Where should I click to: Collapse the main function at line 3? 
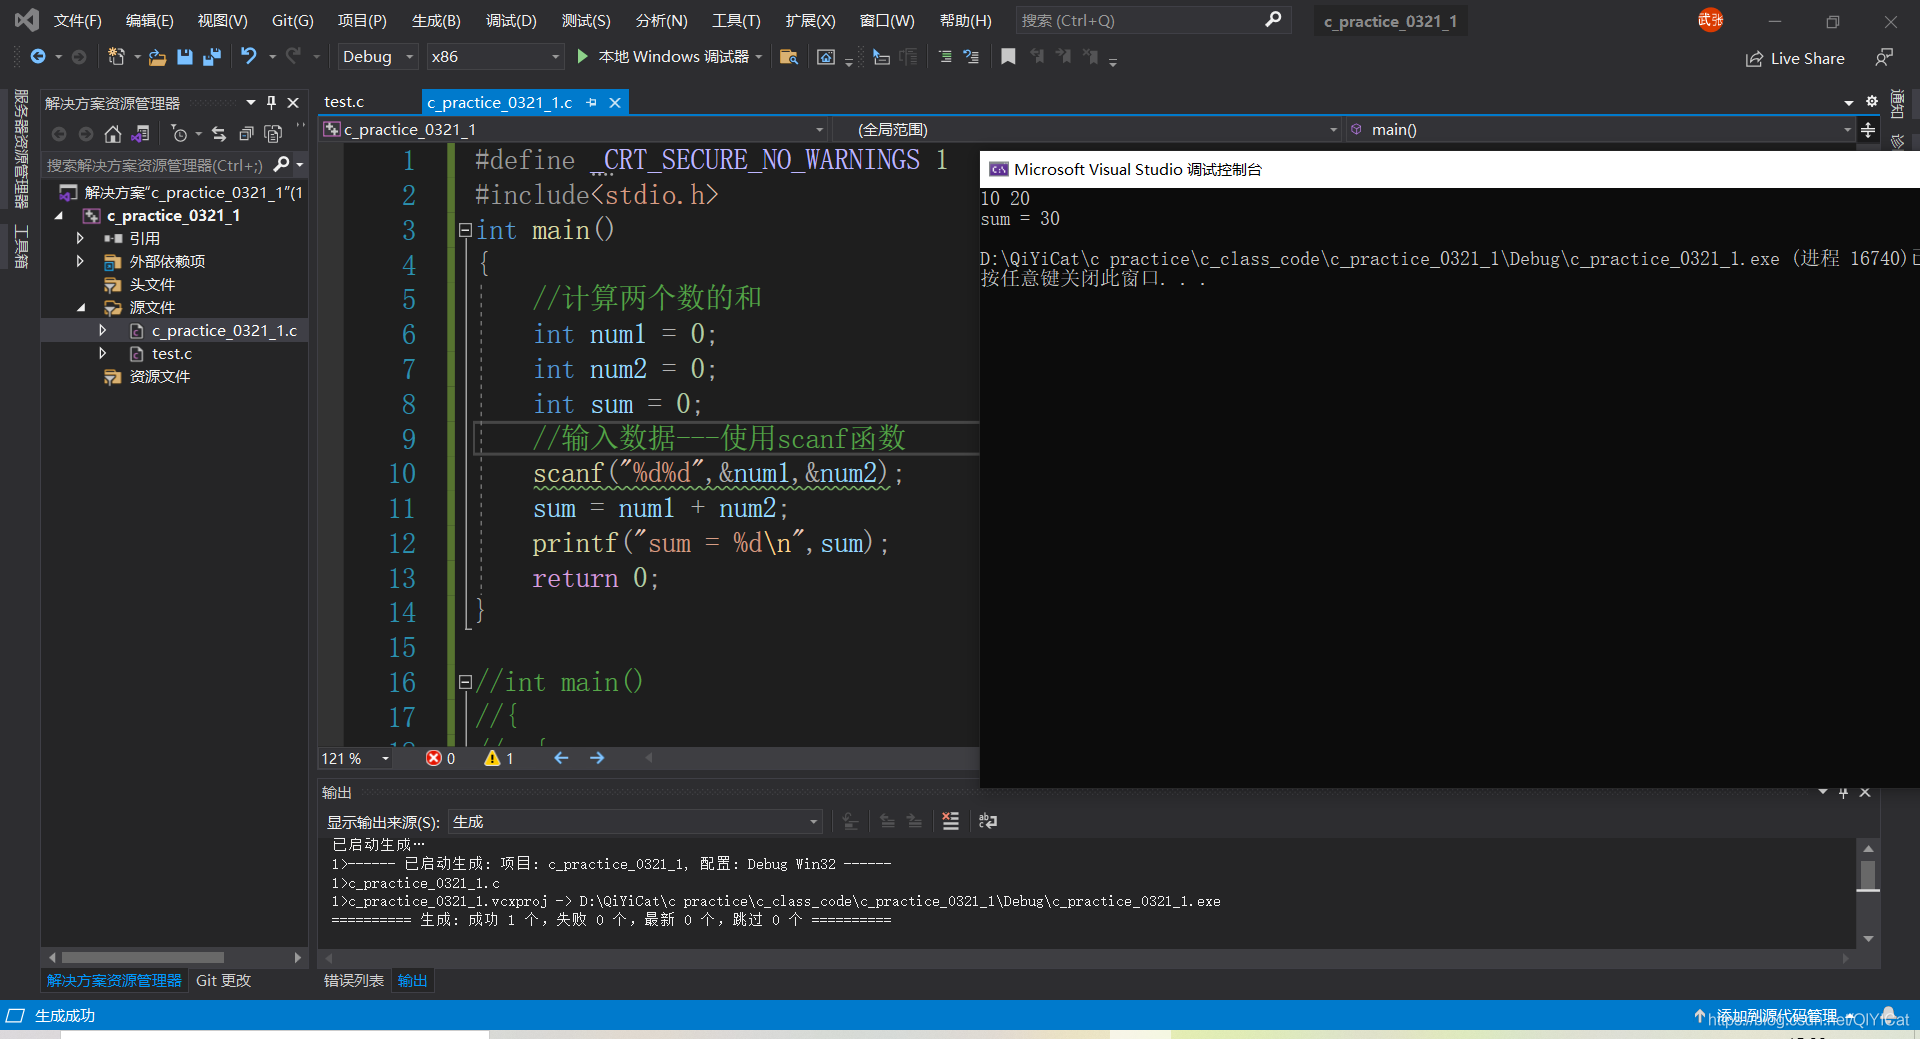pos(465,230)
